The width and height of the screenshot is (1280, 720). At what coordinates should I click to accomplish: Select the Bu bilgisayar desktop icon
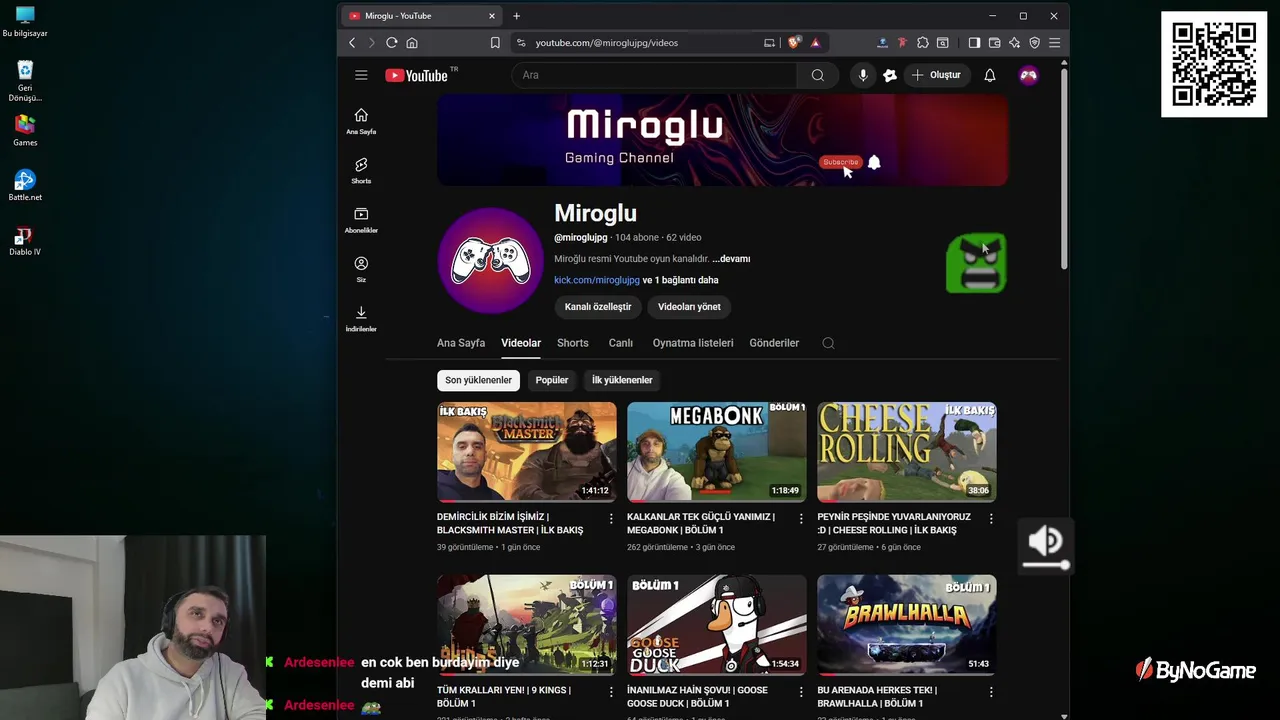(x=25, y=22)
